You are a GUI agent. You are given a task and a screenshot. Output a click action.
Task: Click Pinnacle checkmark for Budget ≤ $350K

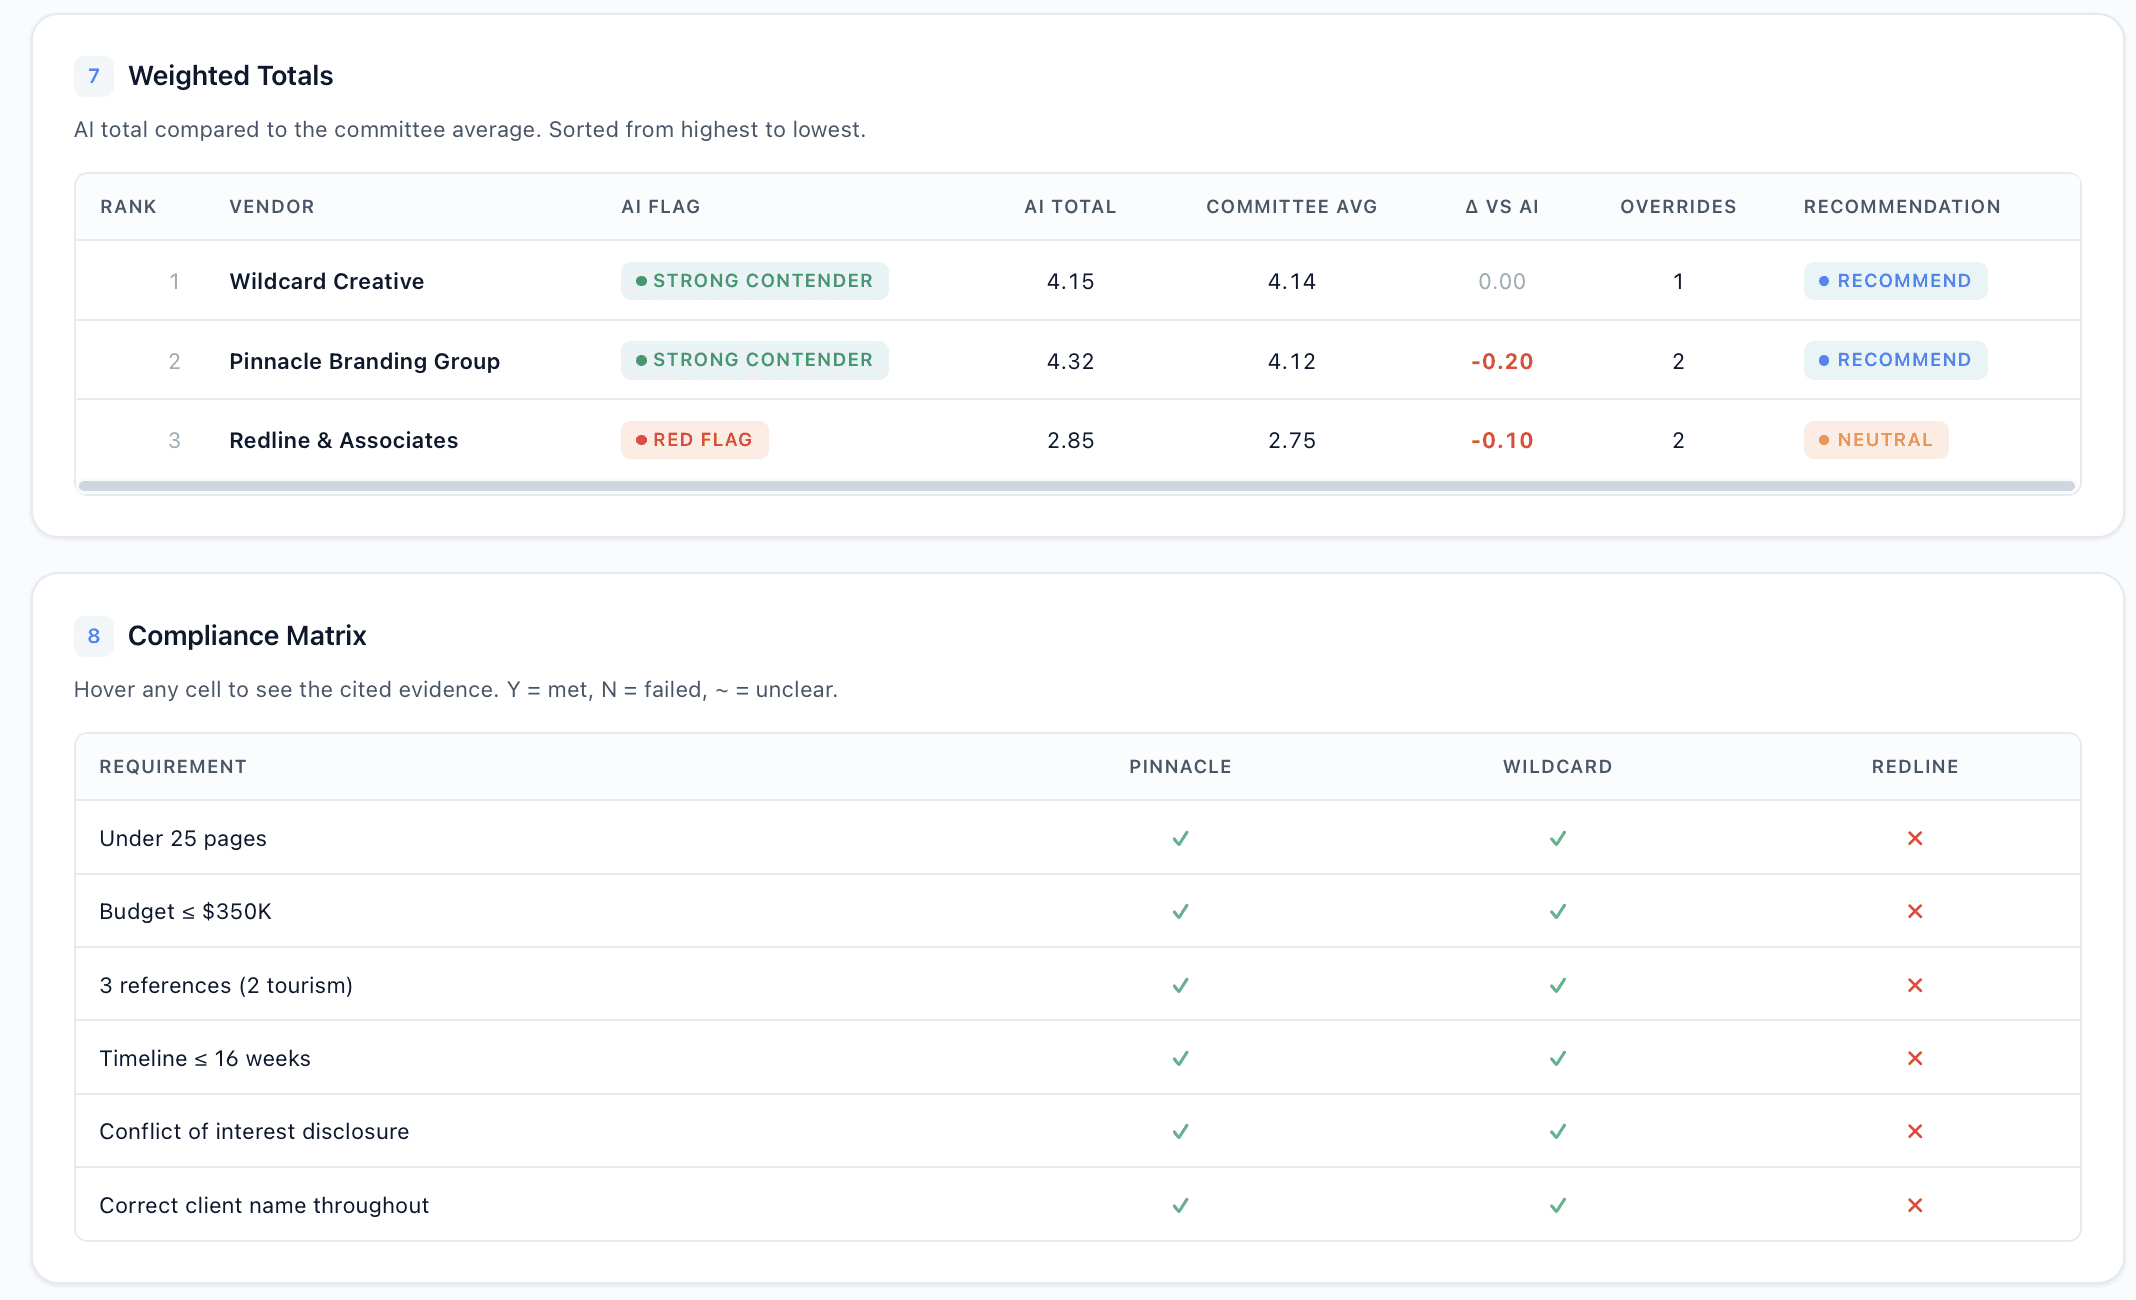pyautogui.click(x=1180, y=911)
